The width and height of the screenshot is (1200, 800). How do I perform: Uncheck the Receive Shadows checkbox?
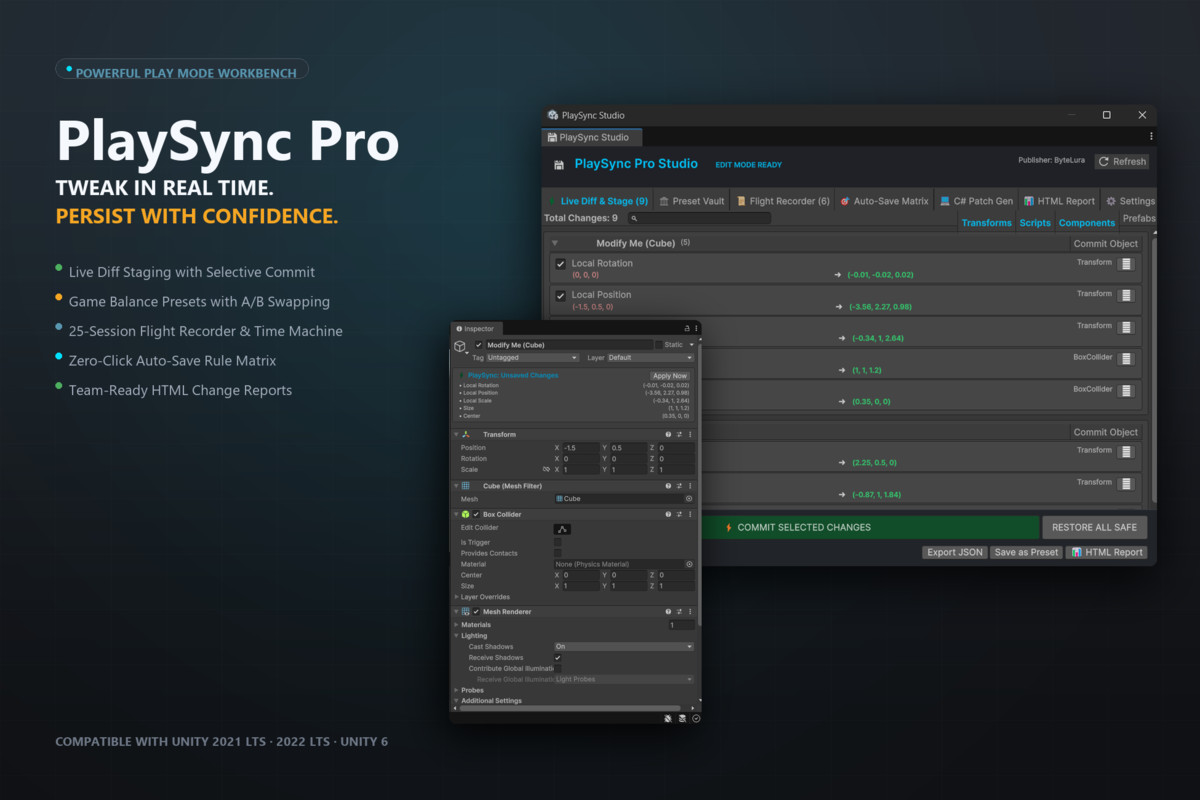(x=558, y=658)
